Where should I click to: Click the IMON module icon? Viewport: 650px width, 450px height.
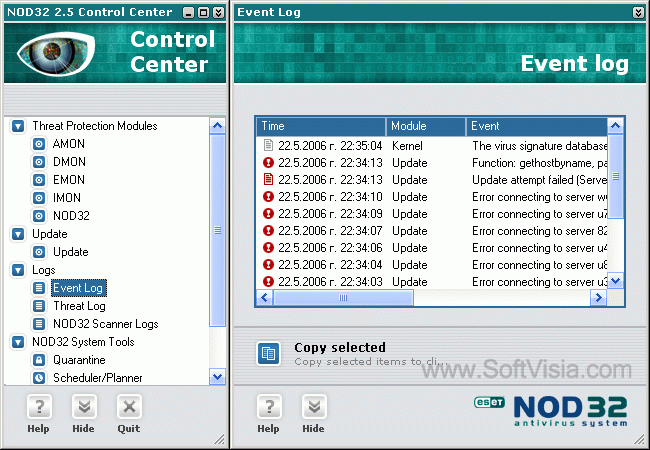pyautogui.click(x=39, y=198)
